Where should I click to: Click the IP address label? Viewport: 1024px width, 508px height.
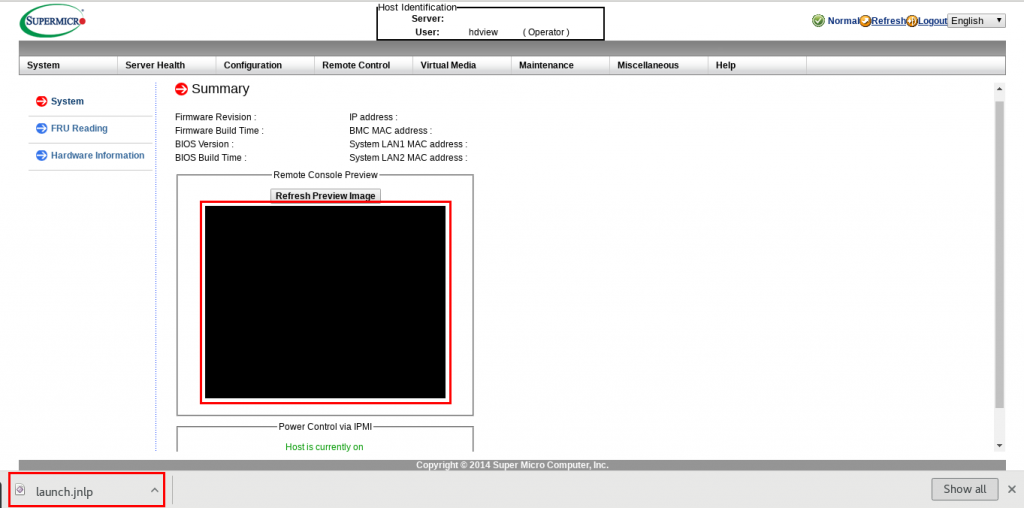pos(374,117)
